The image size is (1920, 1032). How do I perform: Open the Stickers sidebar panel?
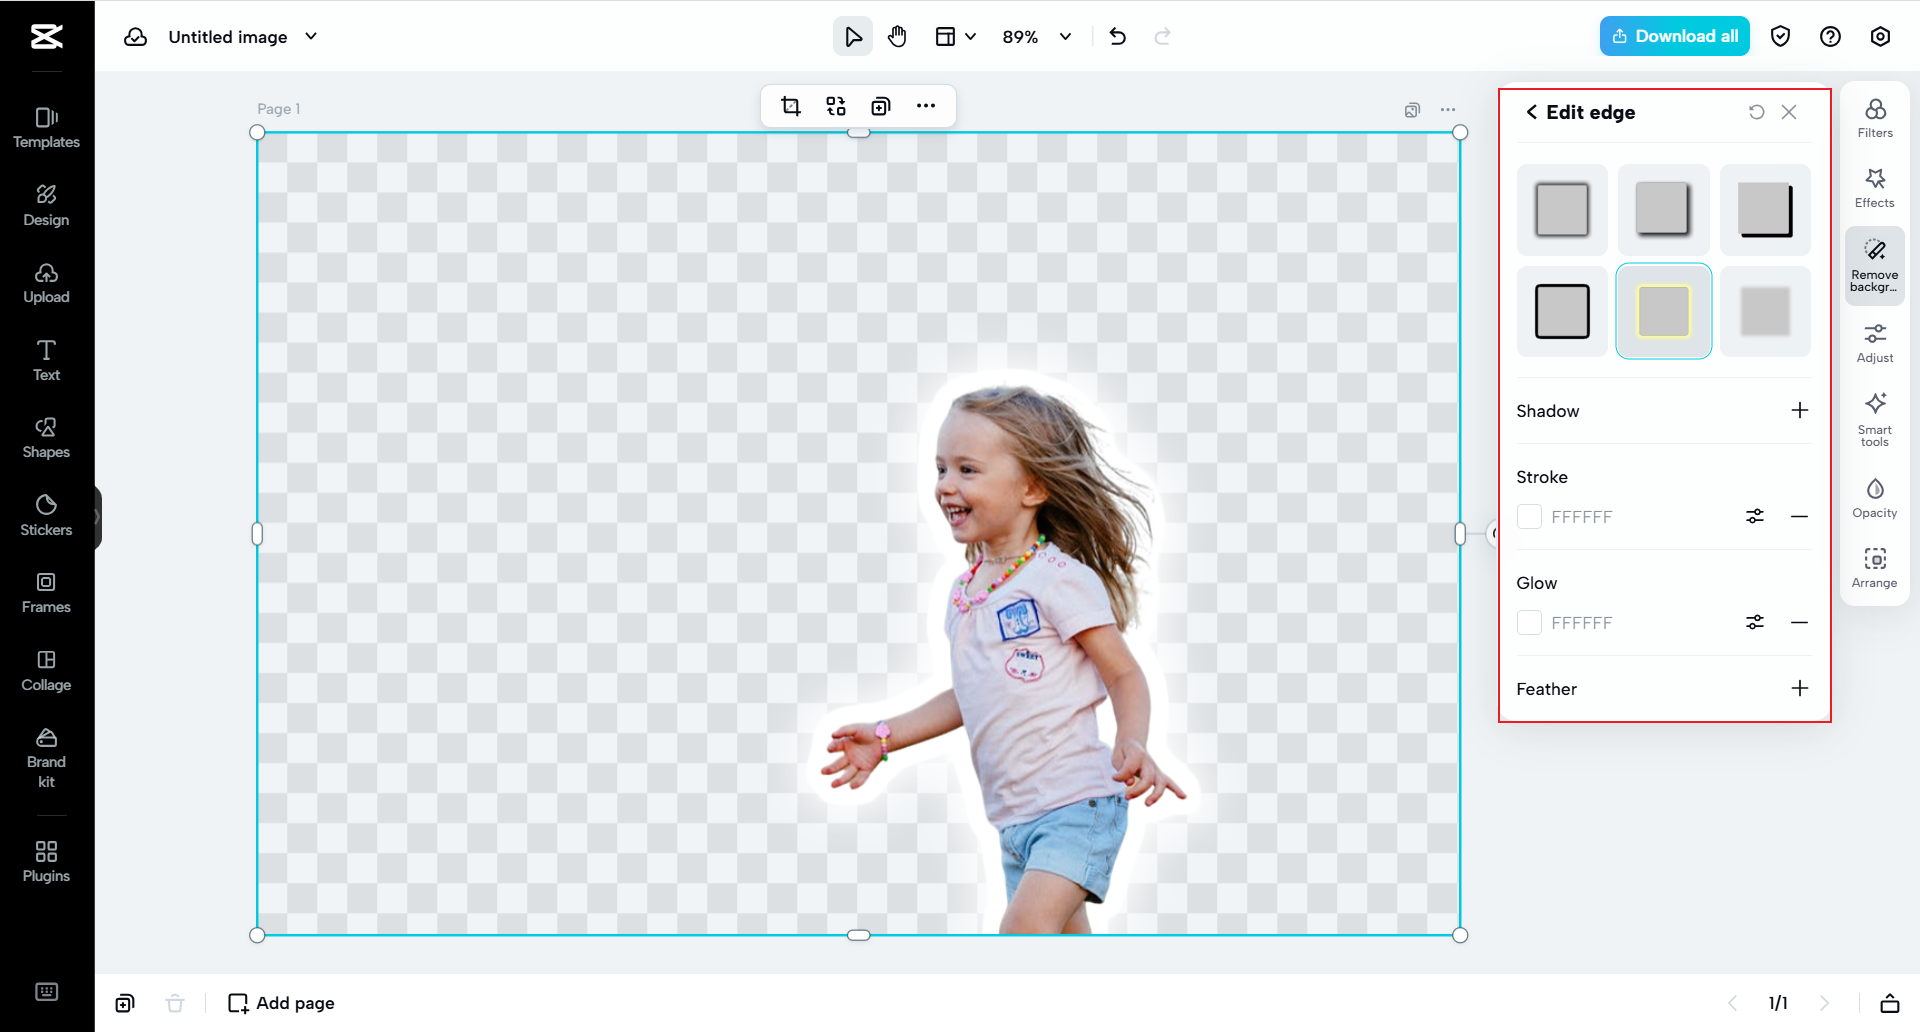[x=46, y=515]
